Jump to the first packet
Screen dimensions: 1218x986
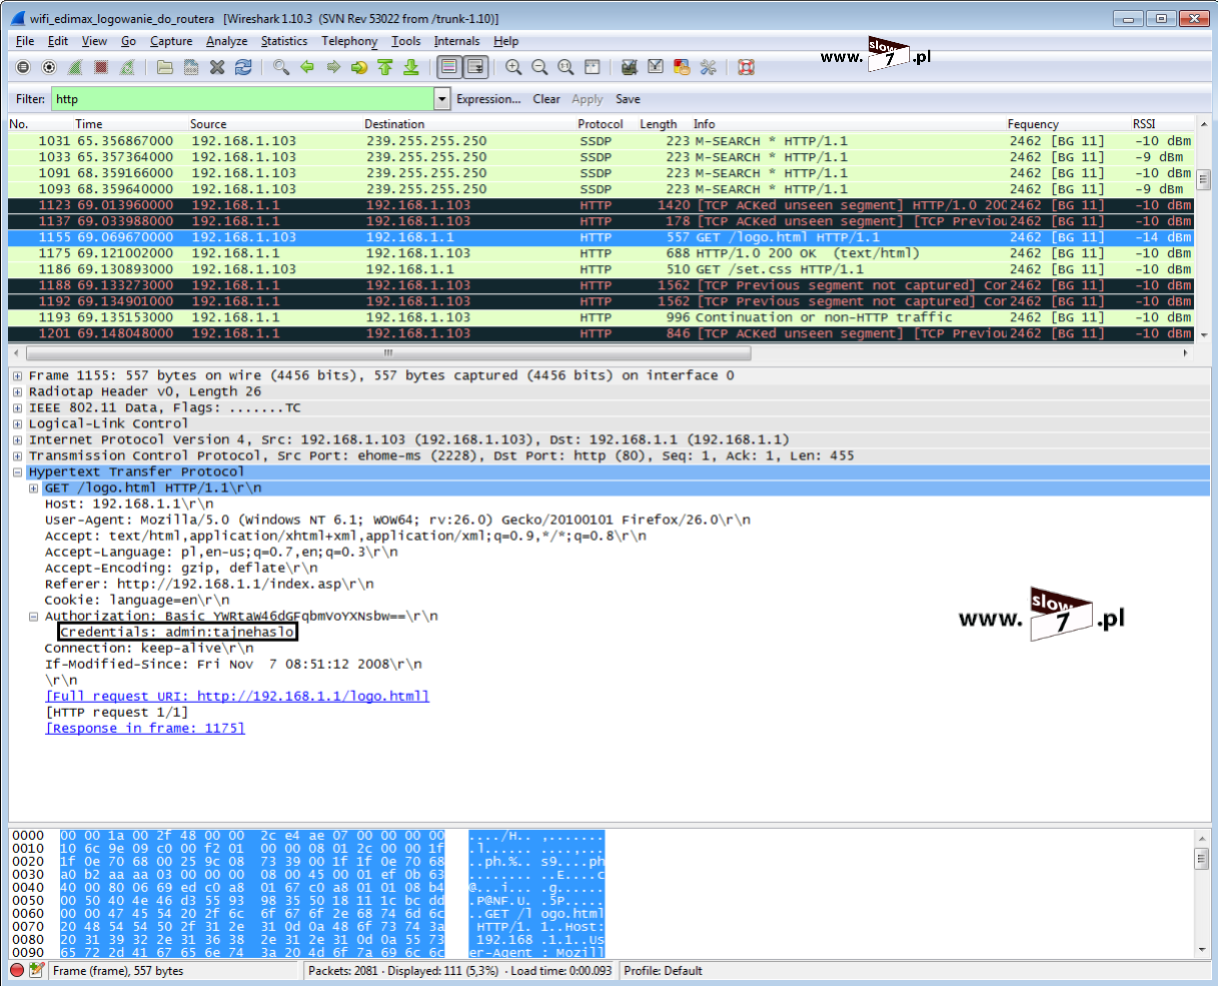tap(385, 67)
